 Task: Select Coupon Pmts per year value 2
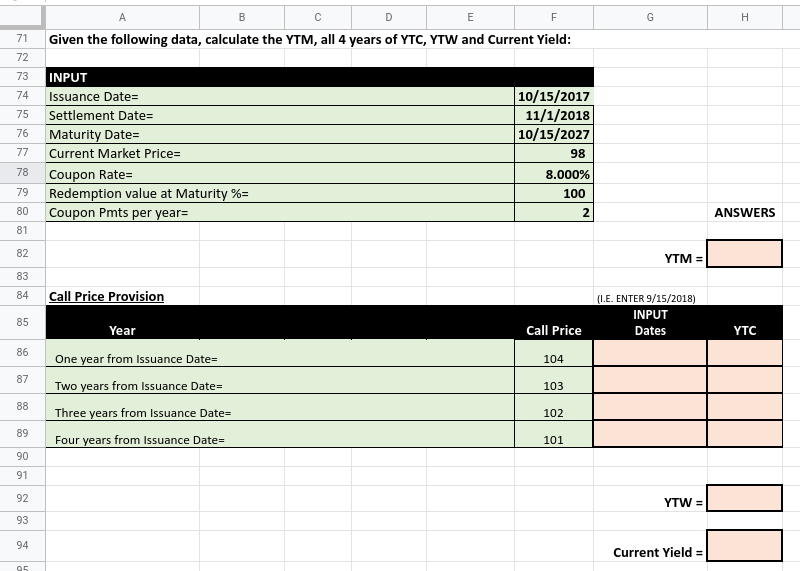point(554,212)
